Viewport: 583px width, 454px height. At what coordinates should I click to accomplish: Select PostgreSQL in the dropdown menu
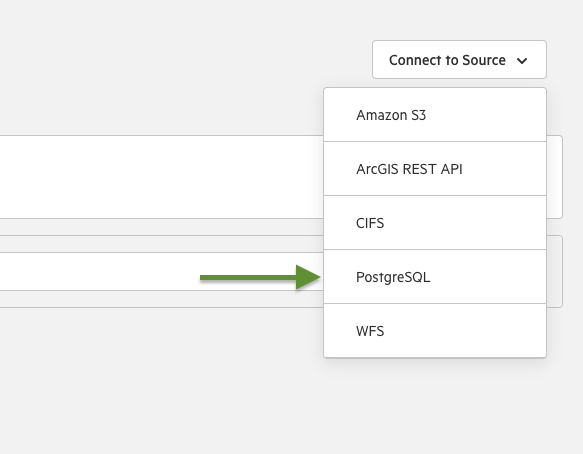(x=435, y=277)
